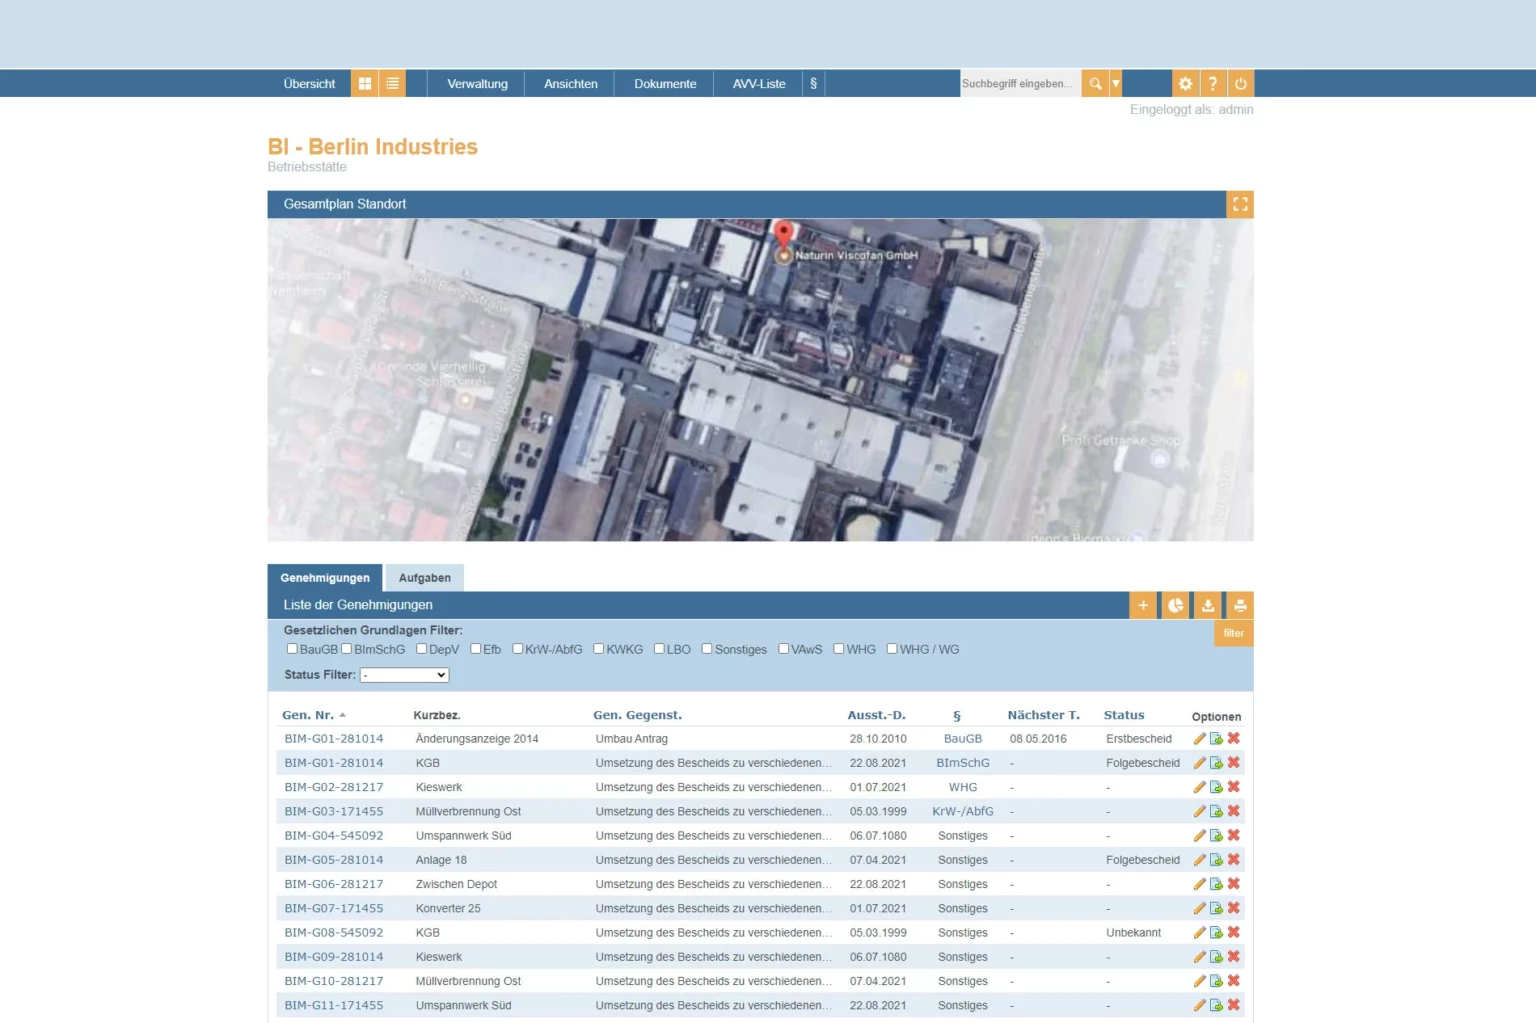Viewport: 1536px width, 1023px height.
Task: Check the Sonstiges filter checkbox
Action: (707, 649)
